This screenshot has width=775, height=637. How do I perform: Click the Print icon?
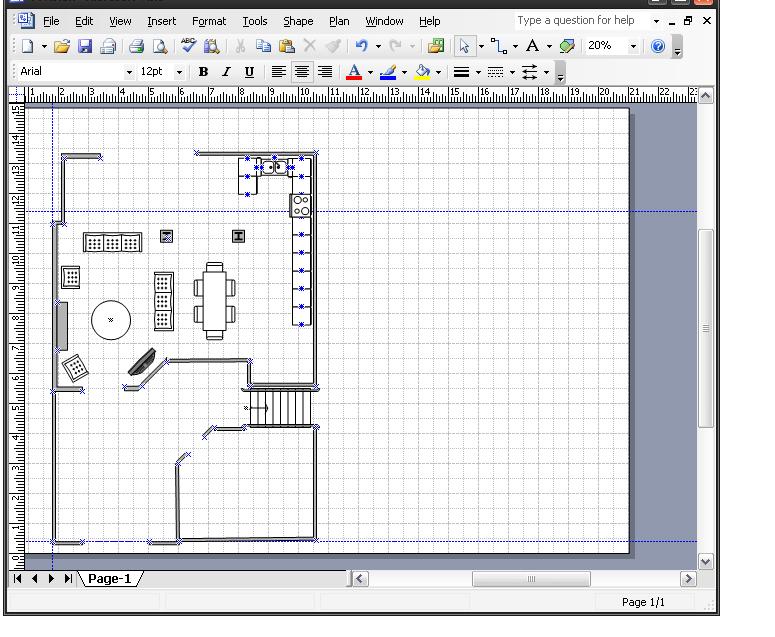click(136, 46)
